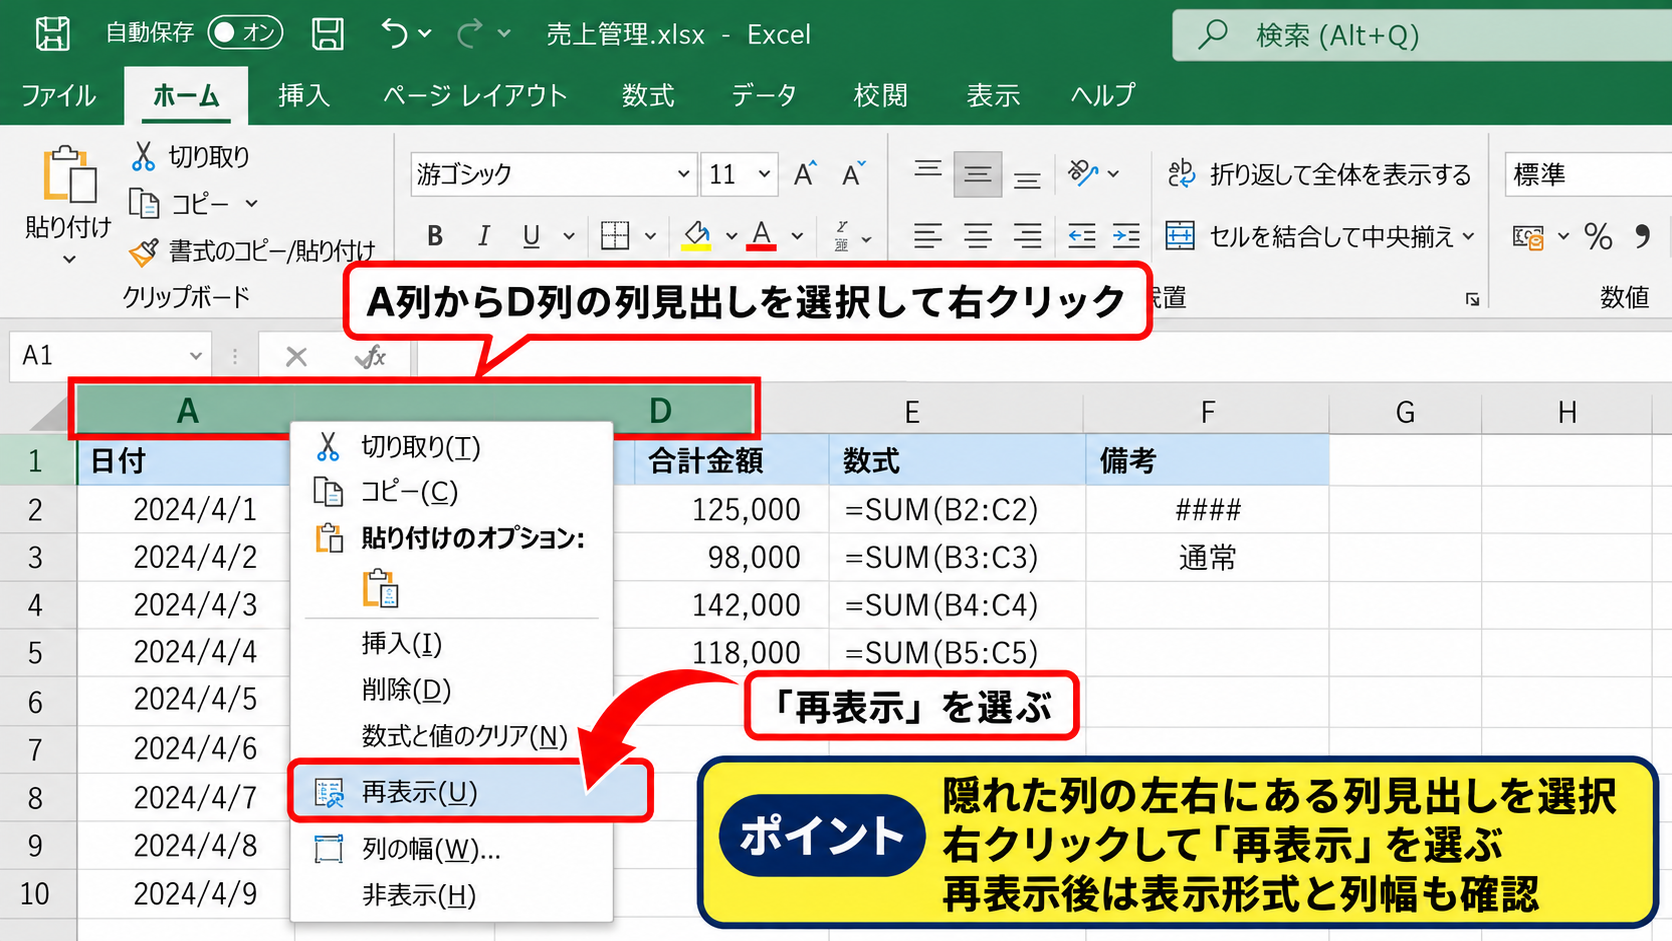Toggle middle vertical alignment button

tap(977, 175)
